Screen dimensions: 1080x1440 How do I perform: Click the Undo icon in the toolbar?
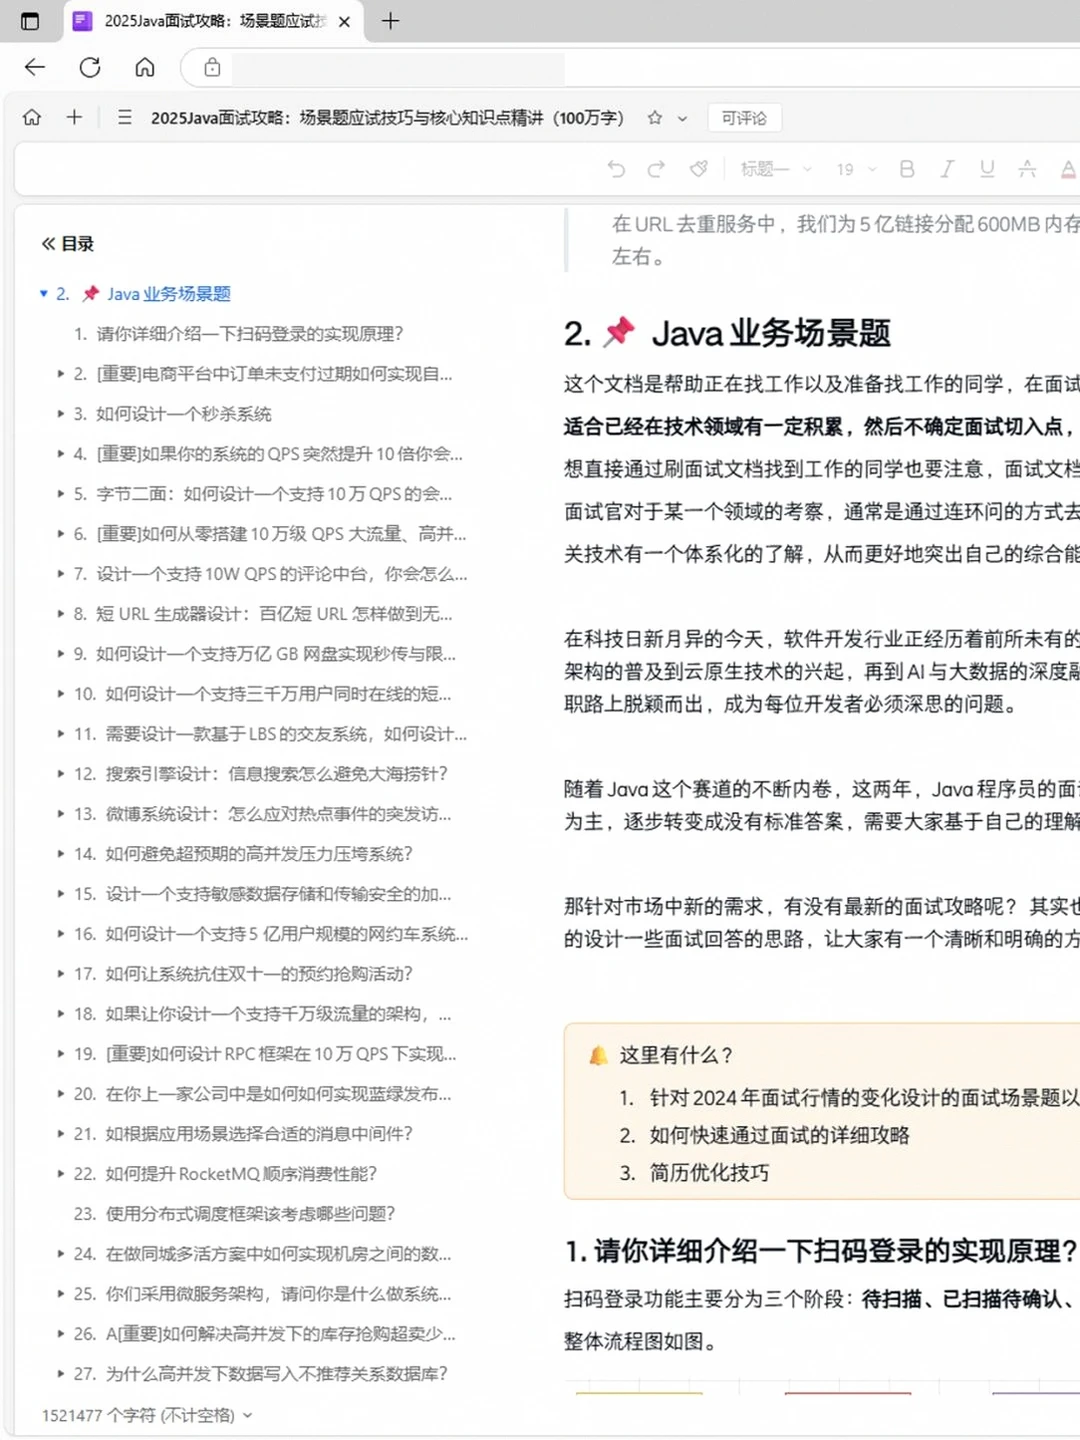click(616, 169)
